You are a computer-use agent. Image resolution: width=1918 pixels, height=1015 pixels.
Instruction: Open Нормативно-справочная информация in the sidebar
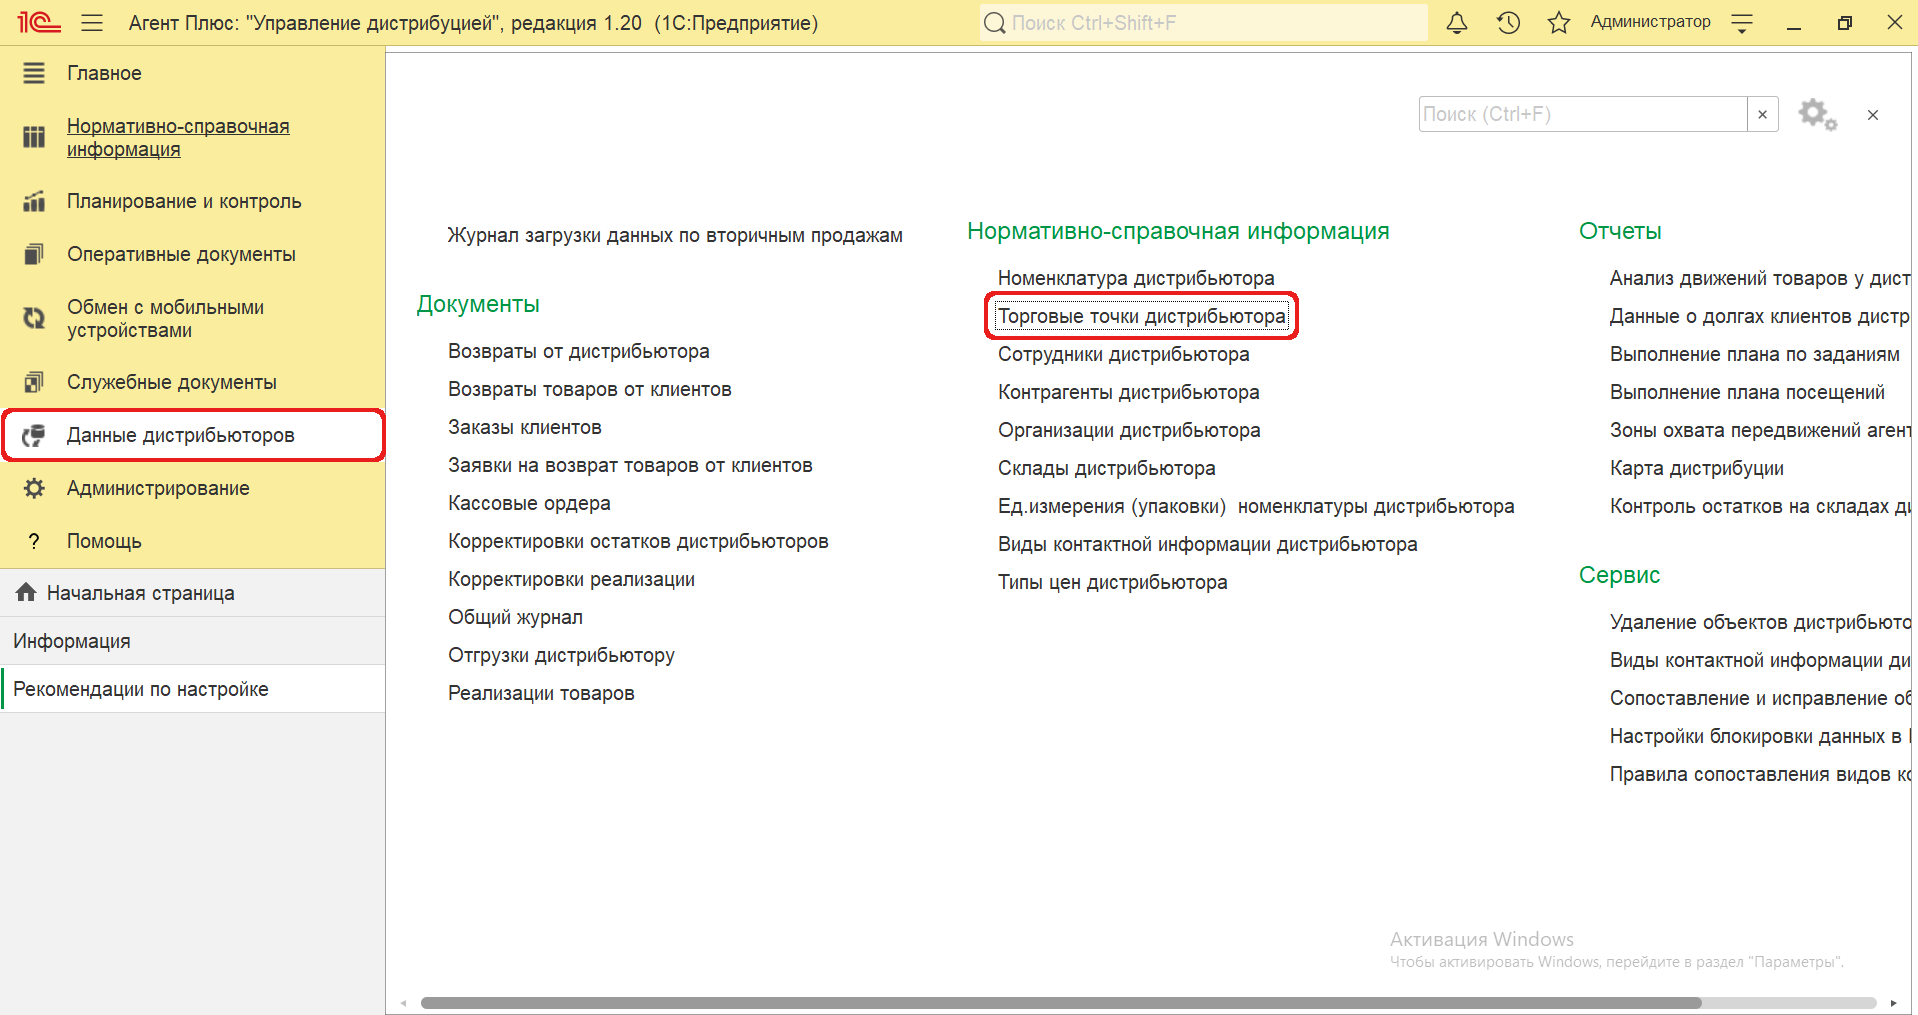point(178,138)
